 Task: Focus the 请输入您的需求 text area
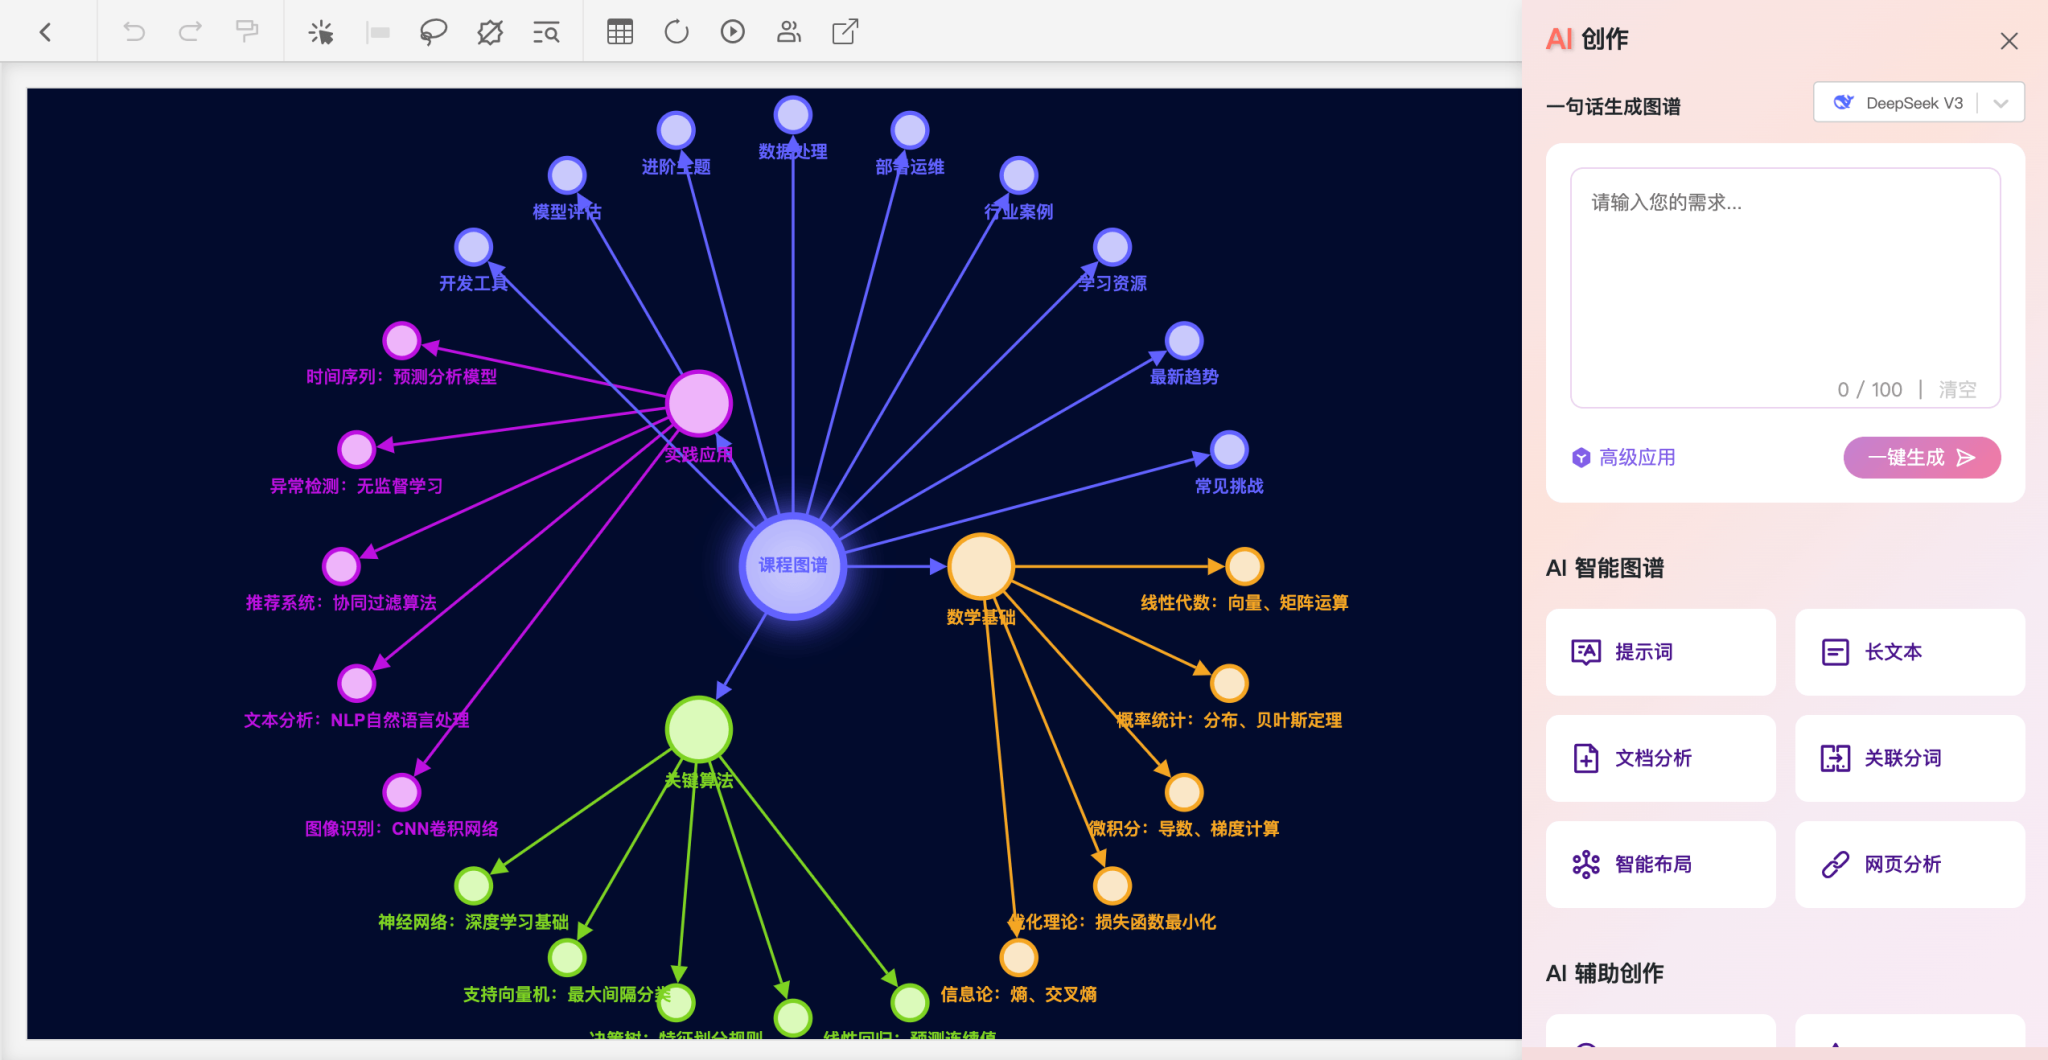(1784, 280)
